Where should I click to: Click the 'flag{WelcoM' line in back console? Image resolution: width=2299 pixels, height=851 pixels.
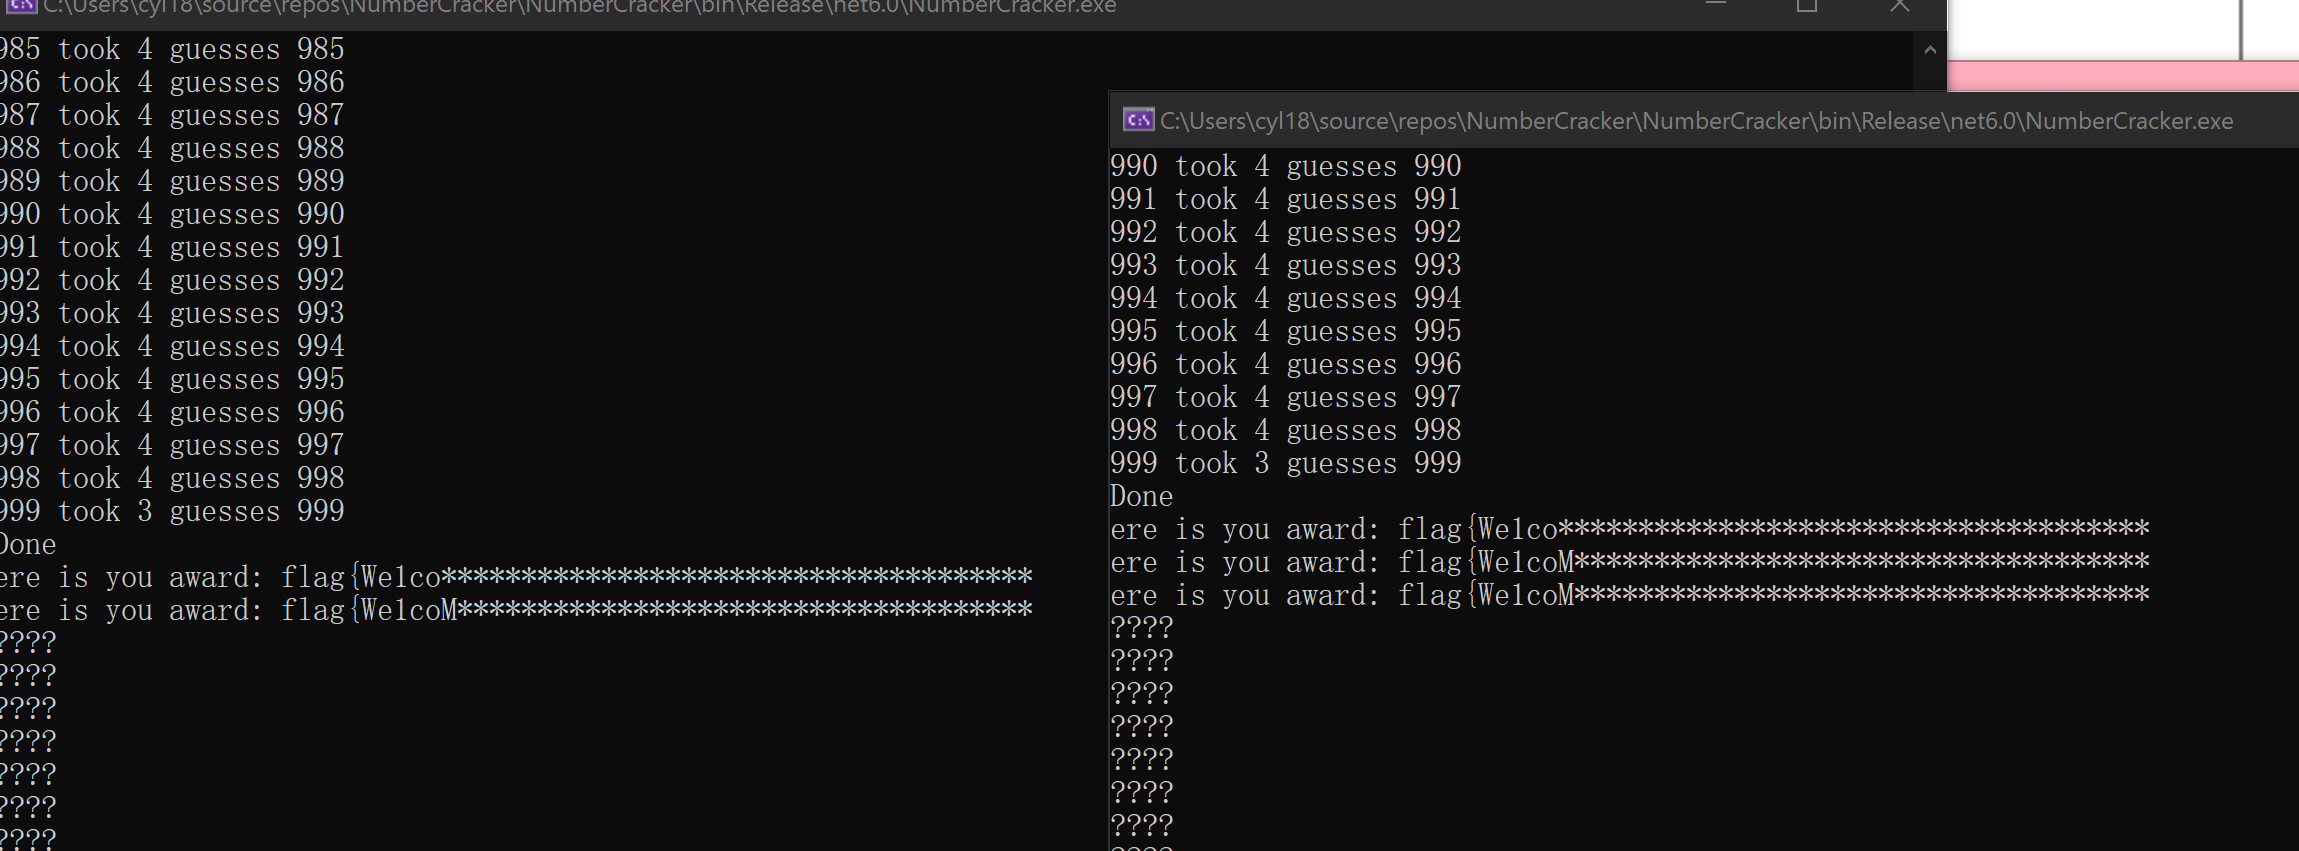pos(515,610)
